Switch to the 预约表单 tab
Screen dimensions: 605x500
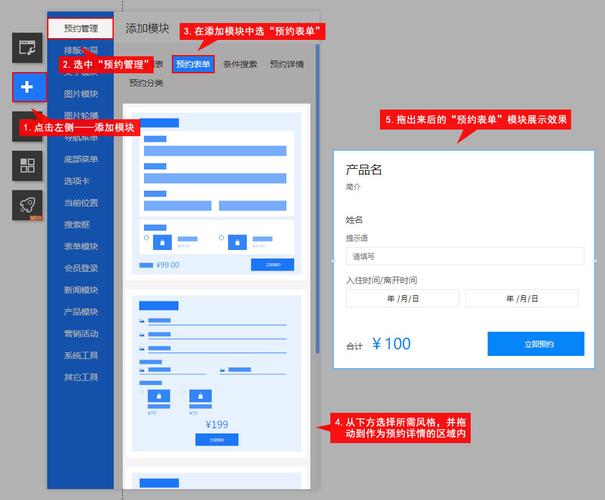[x=193, y=64]
